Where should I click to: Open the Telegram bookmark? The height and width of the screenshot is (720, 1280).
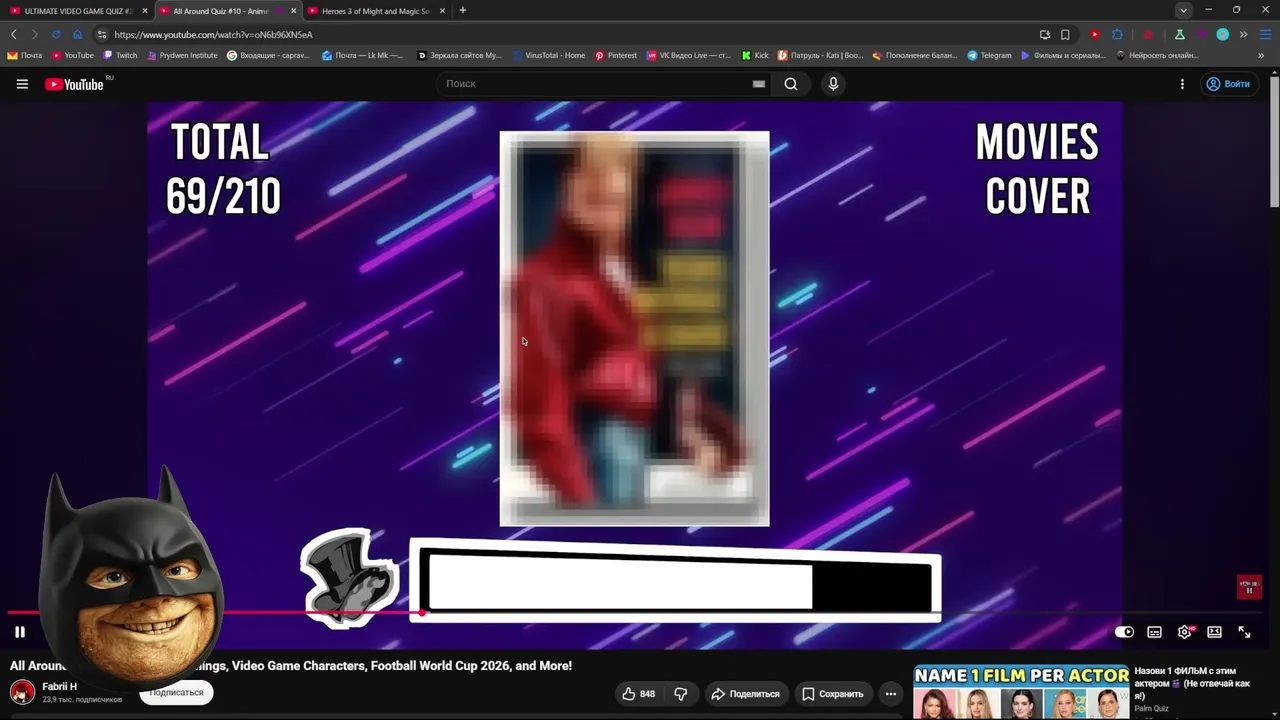coord(989,56)
